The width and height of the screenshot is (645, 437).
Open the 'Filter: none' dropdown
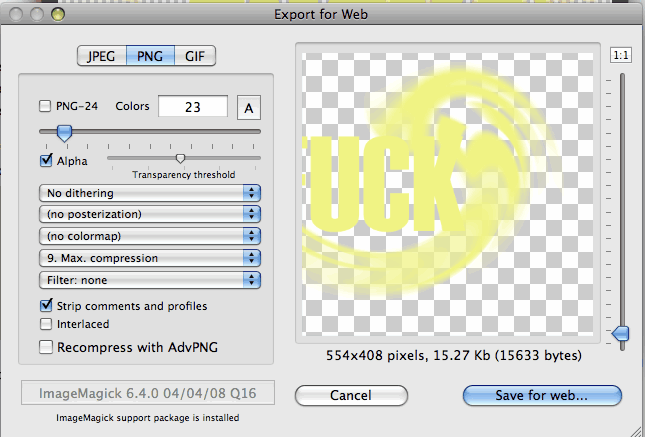[150, 280]
